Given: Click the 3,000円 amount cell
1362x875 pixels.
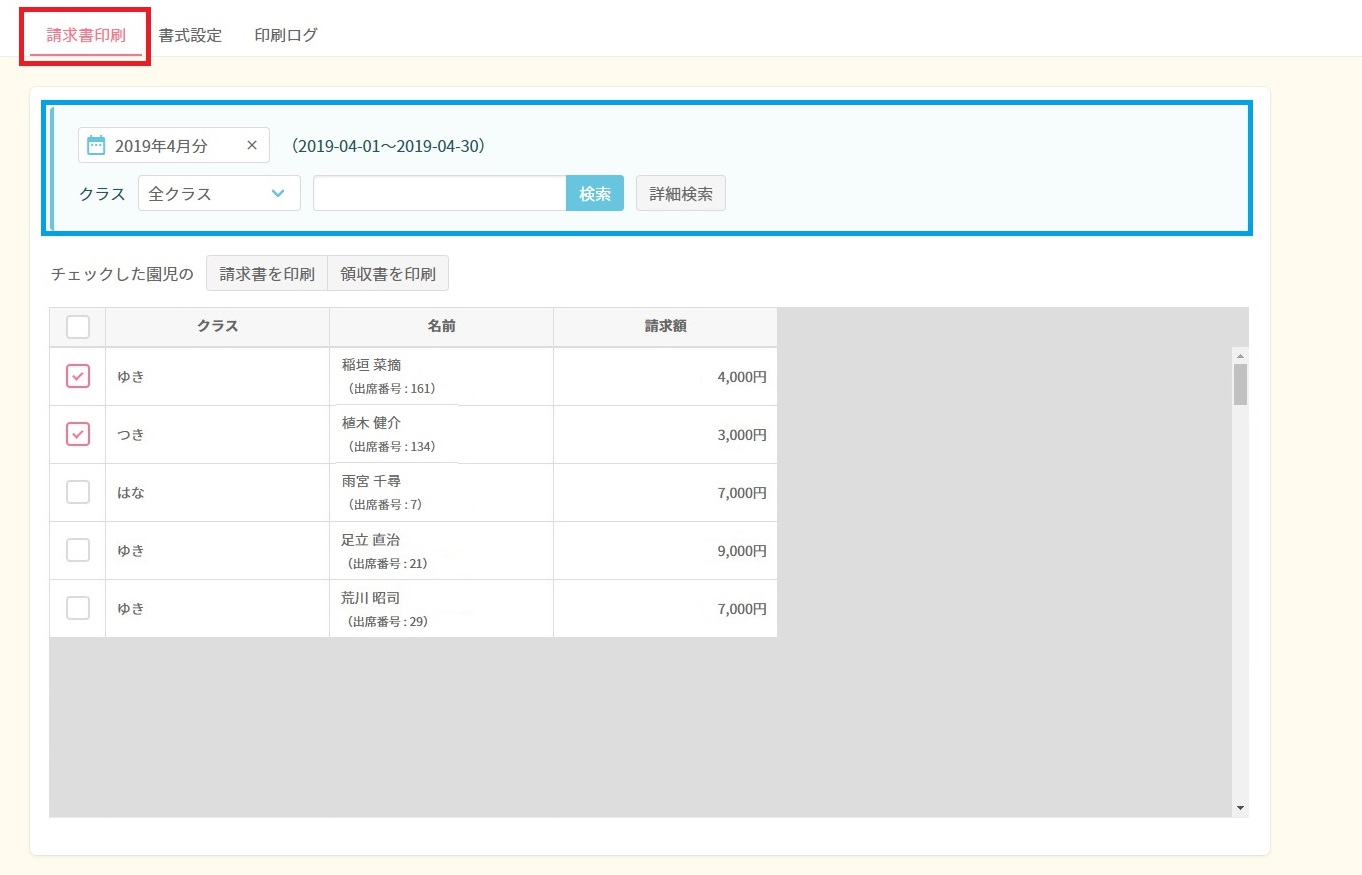Looking at the screenshot, I should click(x=666, y=435).
